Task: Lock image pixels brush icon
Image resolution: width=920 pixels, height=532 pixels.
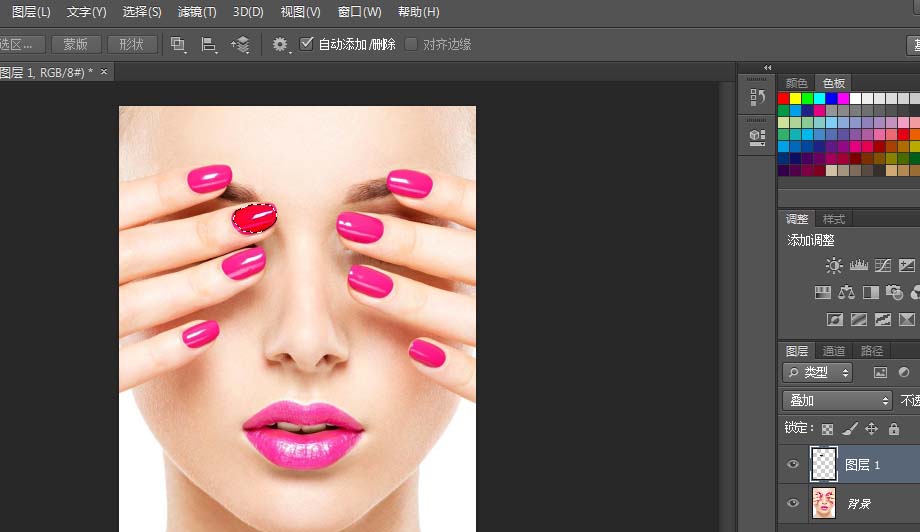Action: pos(849,429)
